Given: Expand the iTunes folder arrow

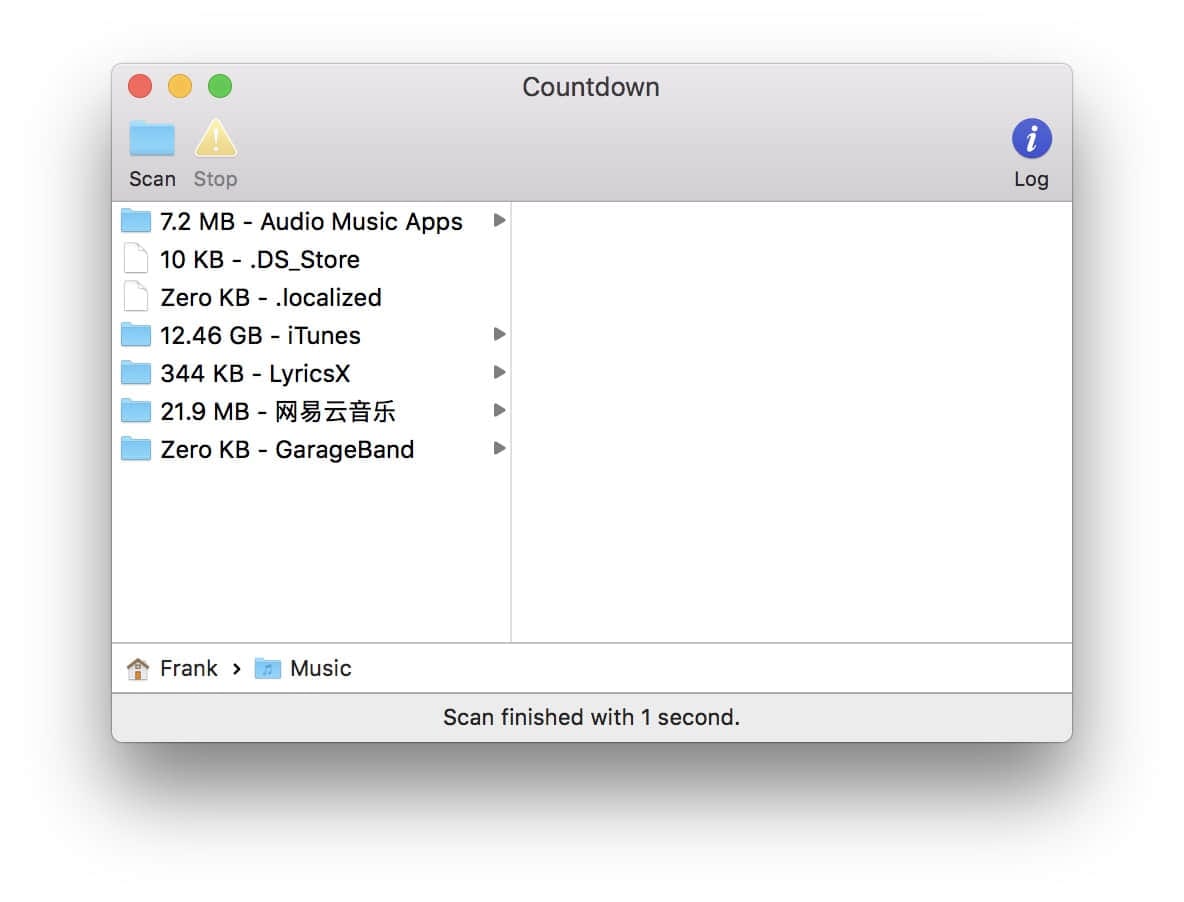Looking at the screenshot, I should coord(499,334).
